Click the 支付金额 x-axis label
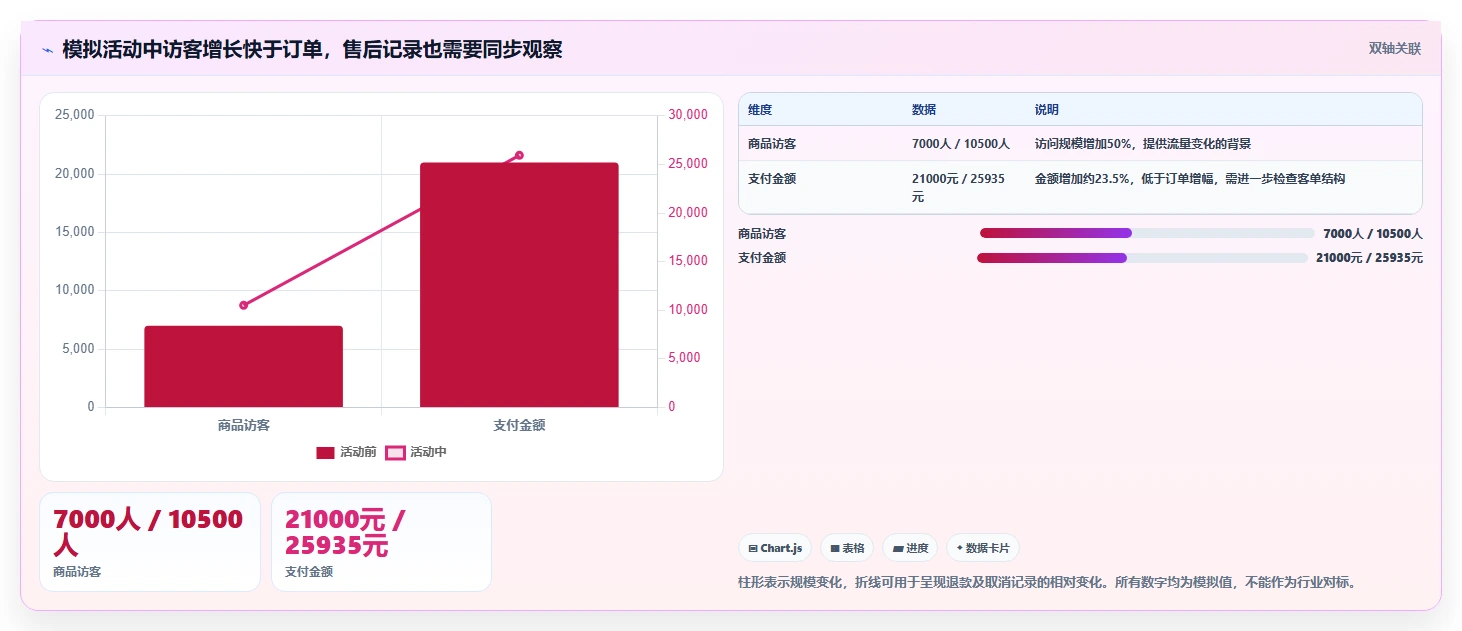The width and height of the screenshot is (1462, 631). (519, 425)
